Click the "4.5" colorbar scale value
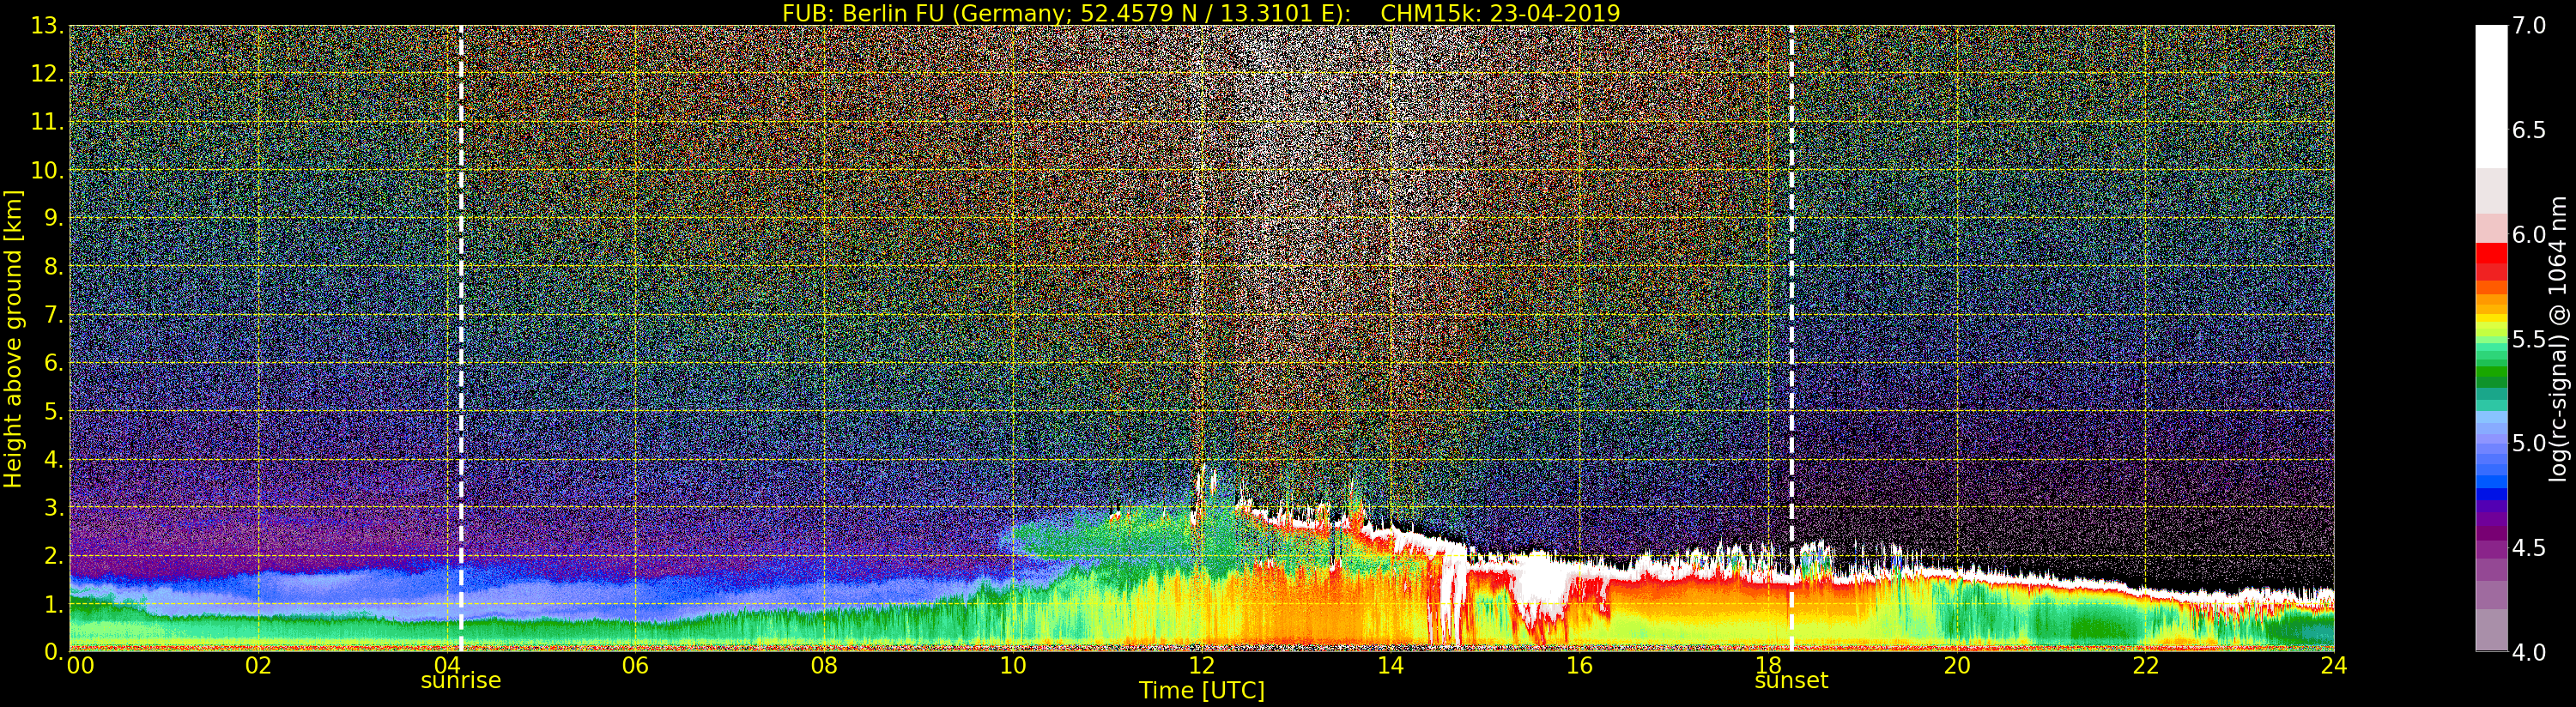 click(2529, 548)
